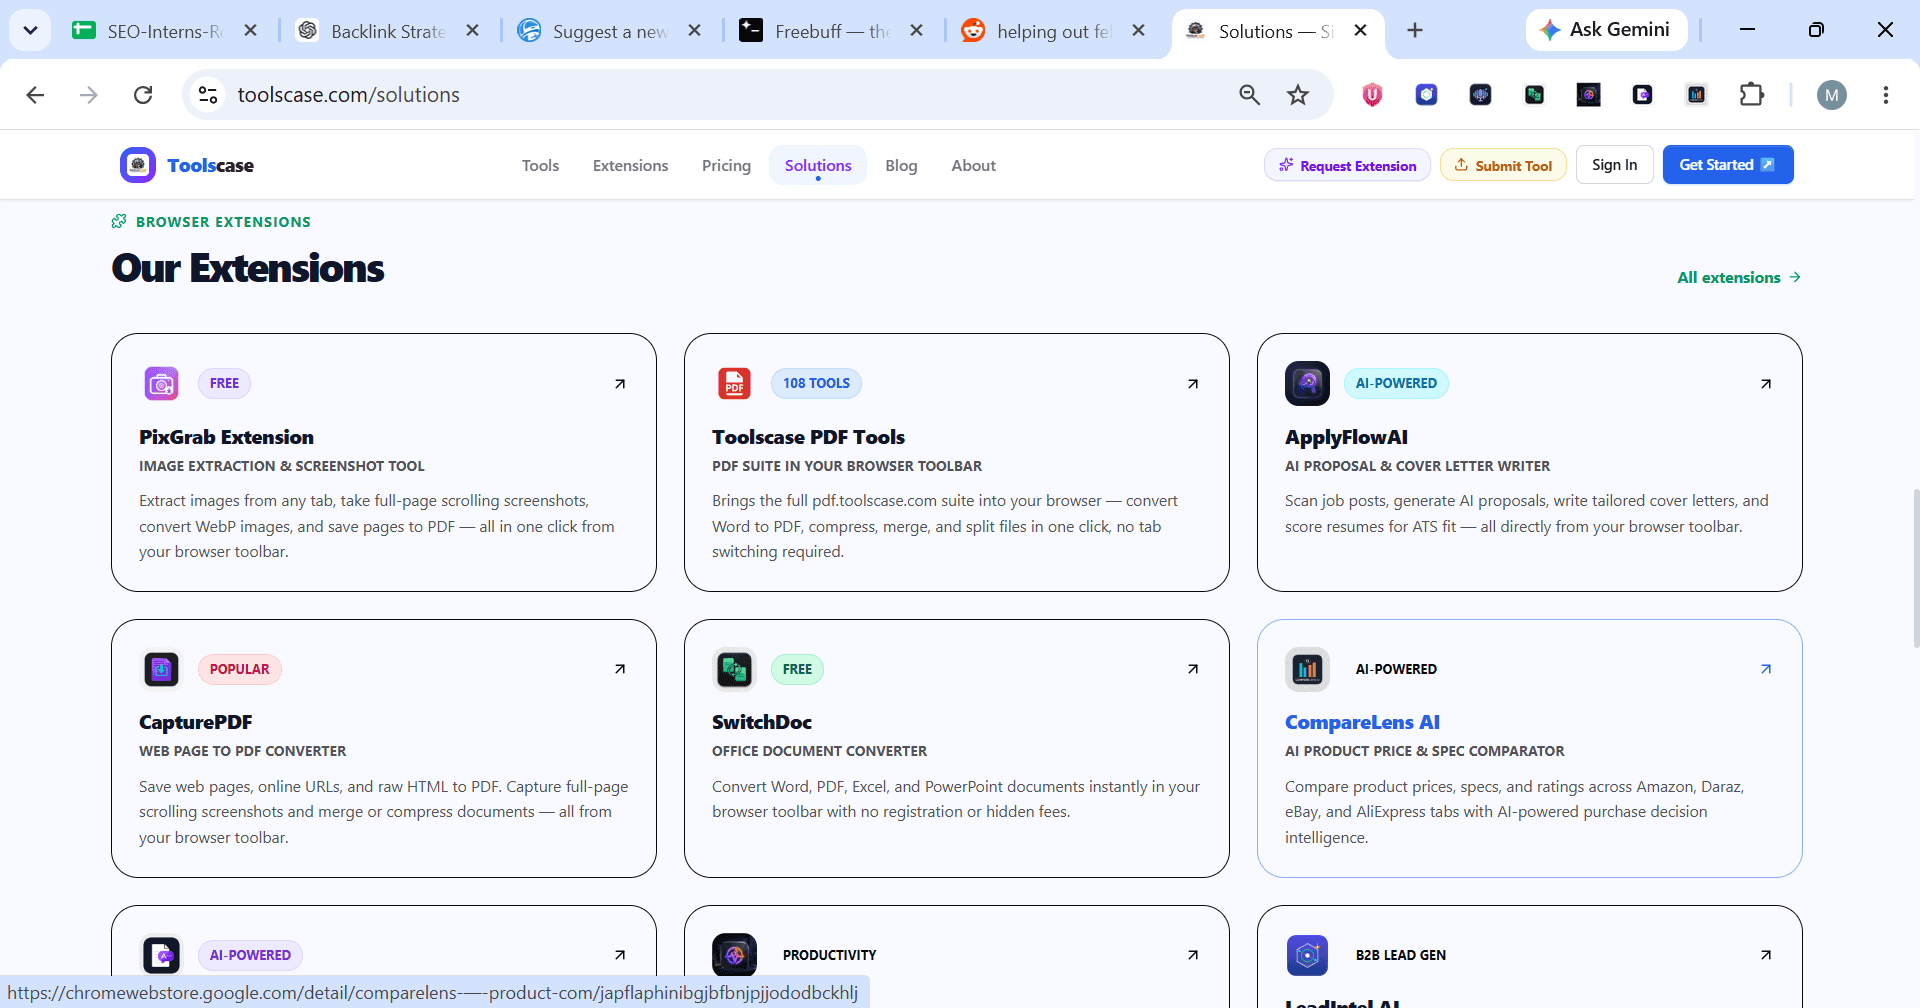Click the Toolscase PDF Tools red icon
The width and height of the screenshot is (1920, 1008).
735,383
